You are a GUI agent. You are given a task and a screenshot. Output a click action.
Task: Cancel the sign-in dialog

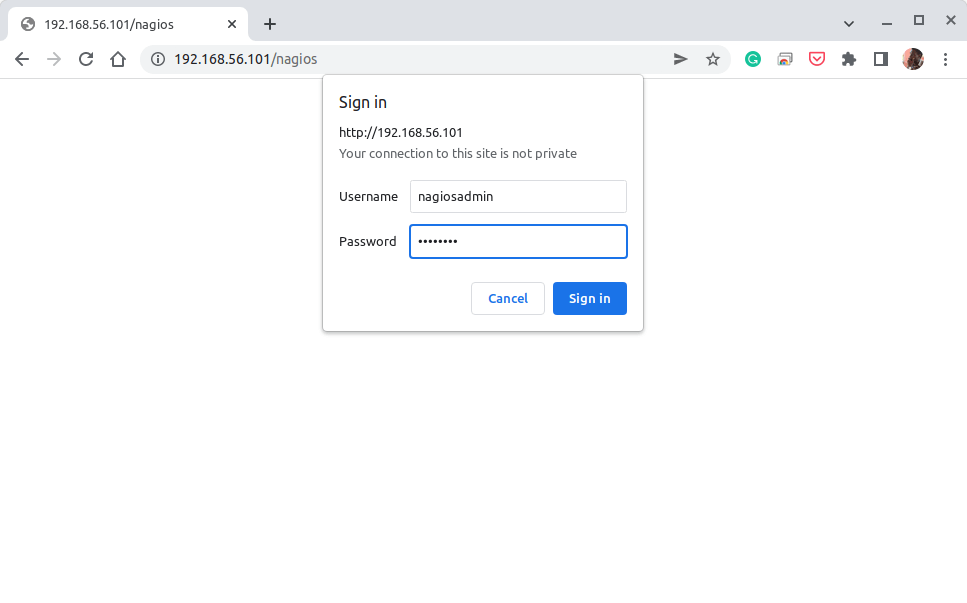tap(508, 298)
